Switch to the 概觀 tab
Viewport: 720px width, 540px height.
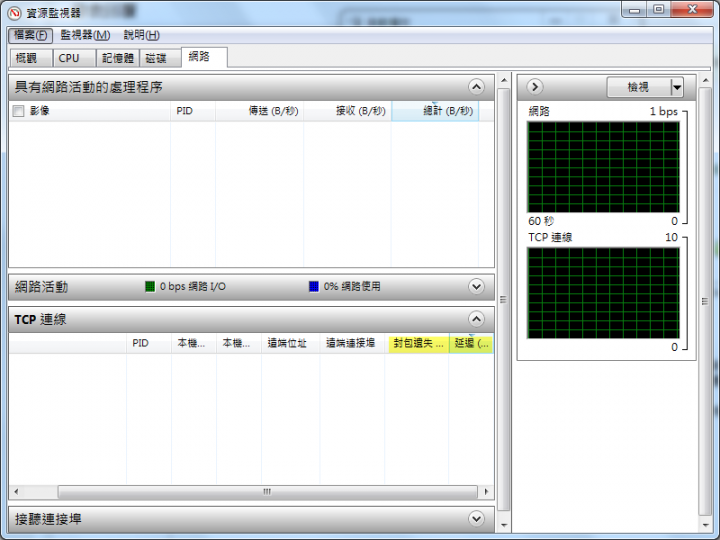coord(31,58)
